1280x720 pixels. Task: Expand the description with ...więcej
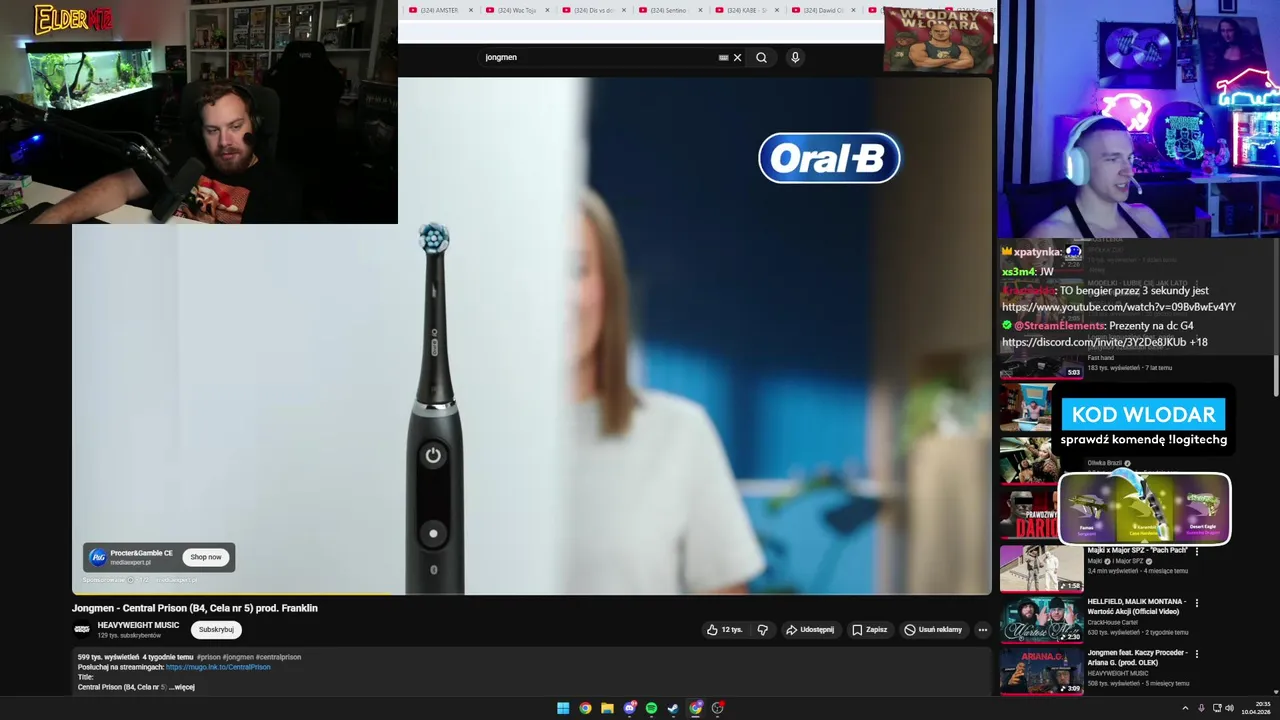click(182, 687)
